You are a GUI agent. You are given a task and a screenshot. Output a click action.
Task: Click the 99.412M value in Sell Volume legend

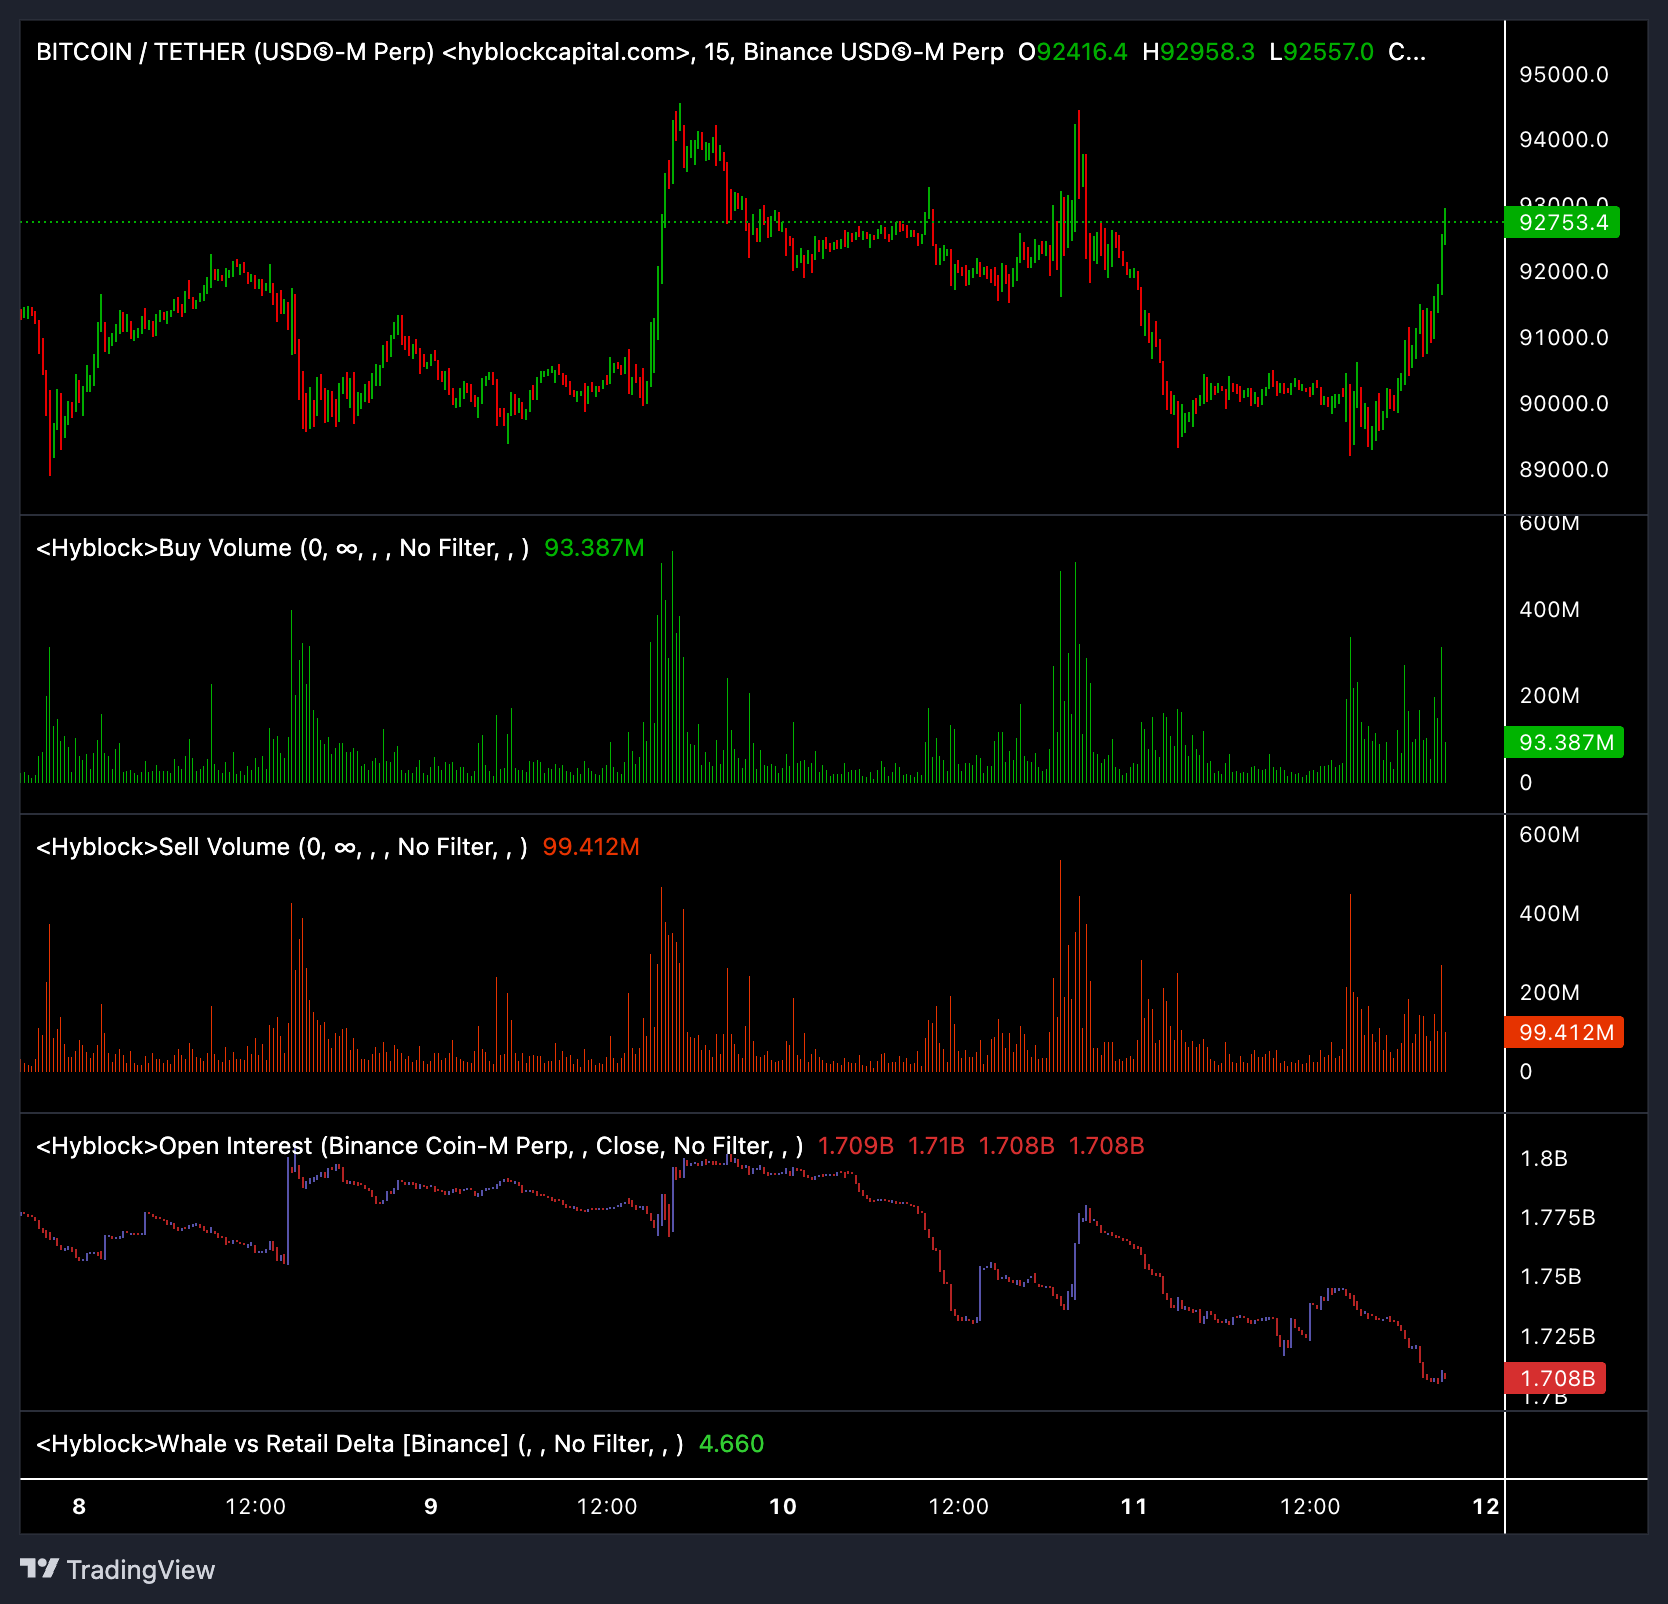tap(591, 847)
